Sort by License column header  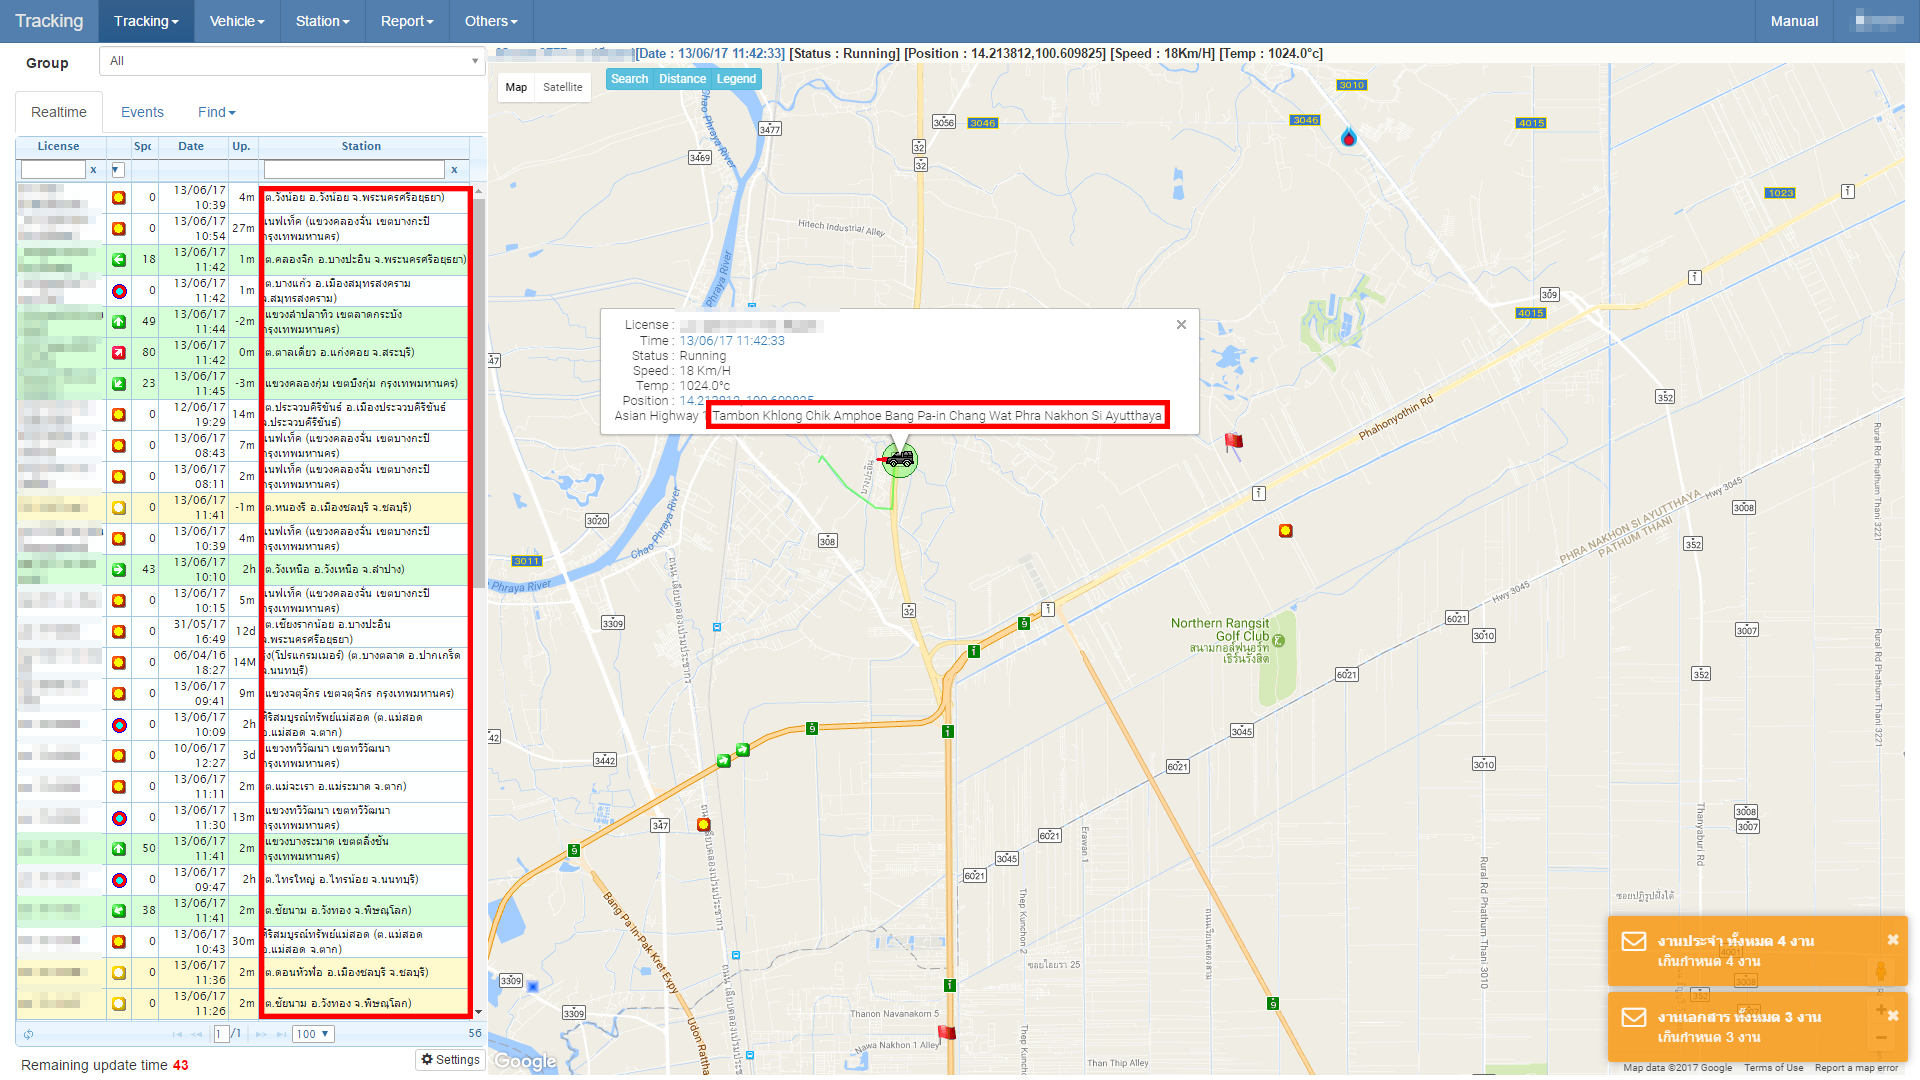59,146
